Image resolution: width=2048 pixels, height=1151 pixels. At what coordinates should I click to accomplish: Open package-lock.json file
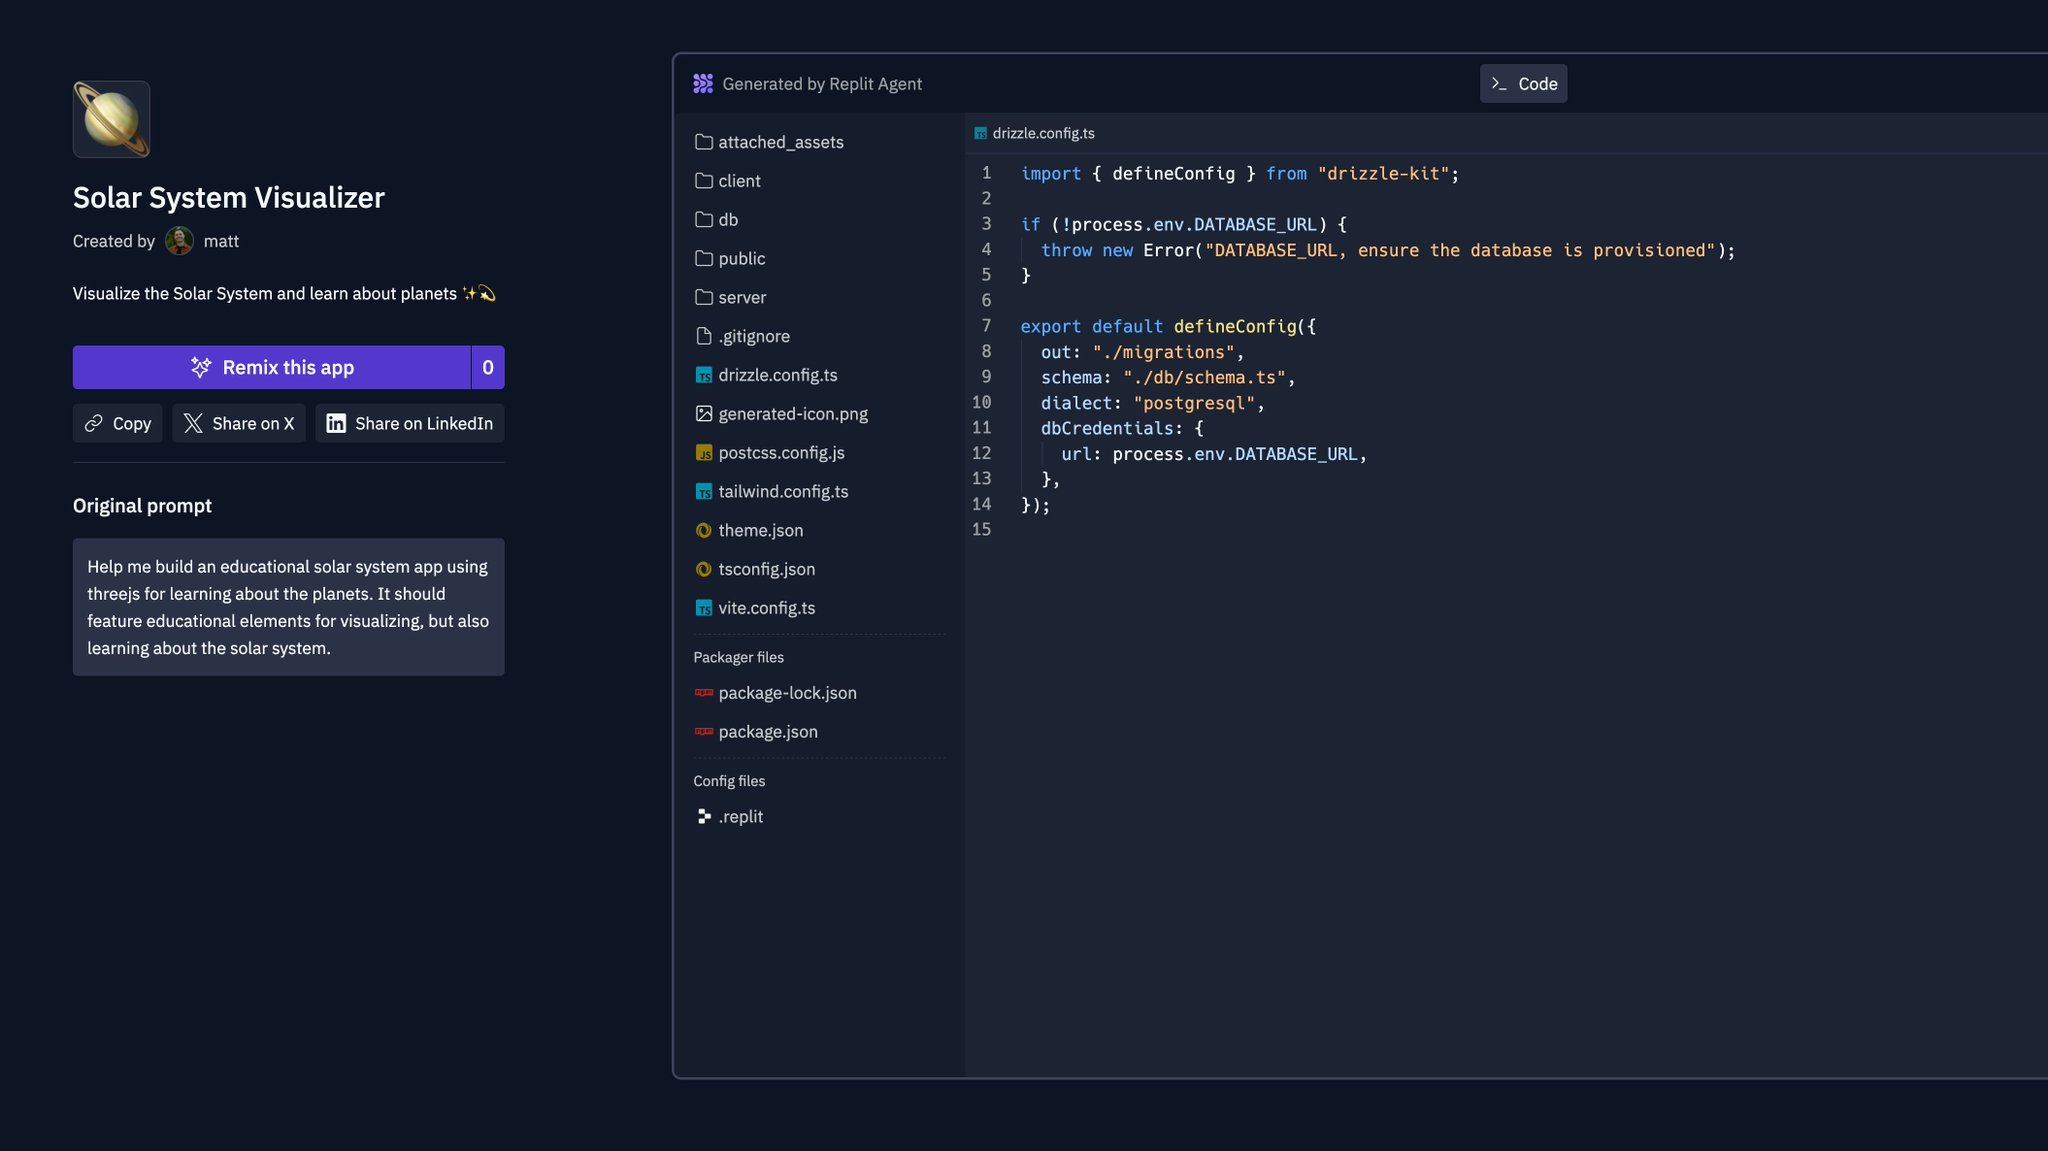point(776,693)
